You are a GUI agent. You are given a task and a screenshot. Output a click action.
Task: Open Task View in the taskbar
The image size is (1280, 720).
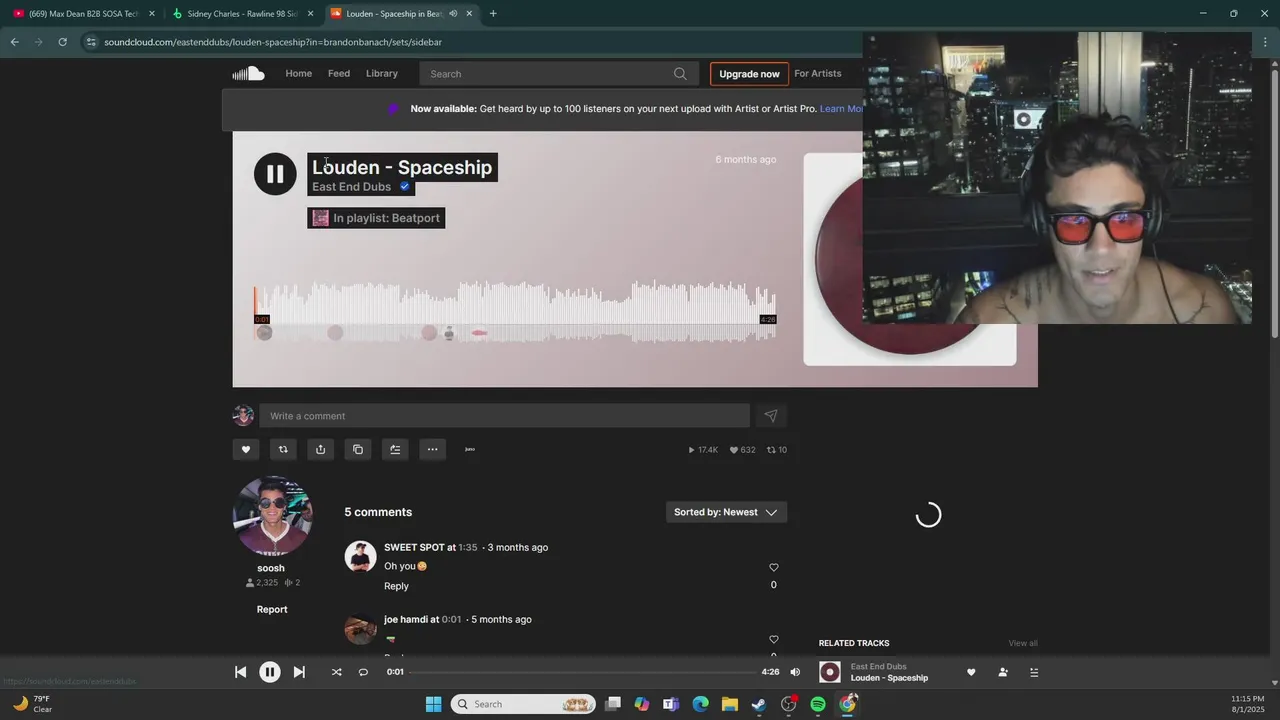(613, 704)
